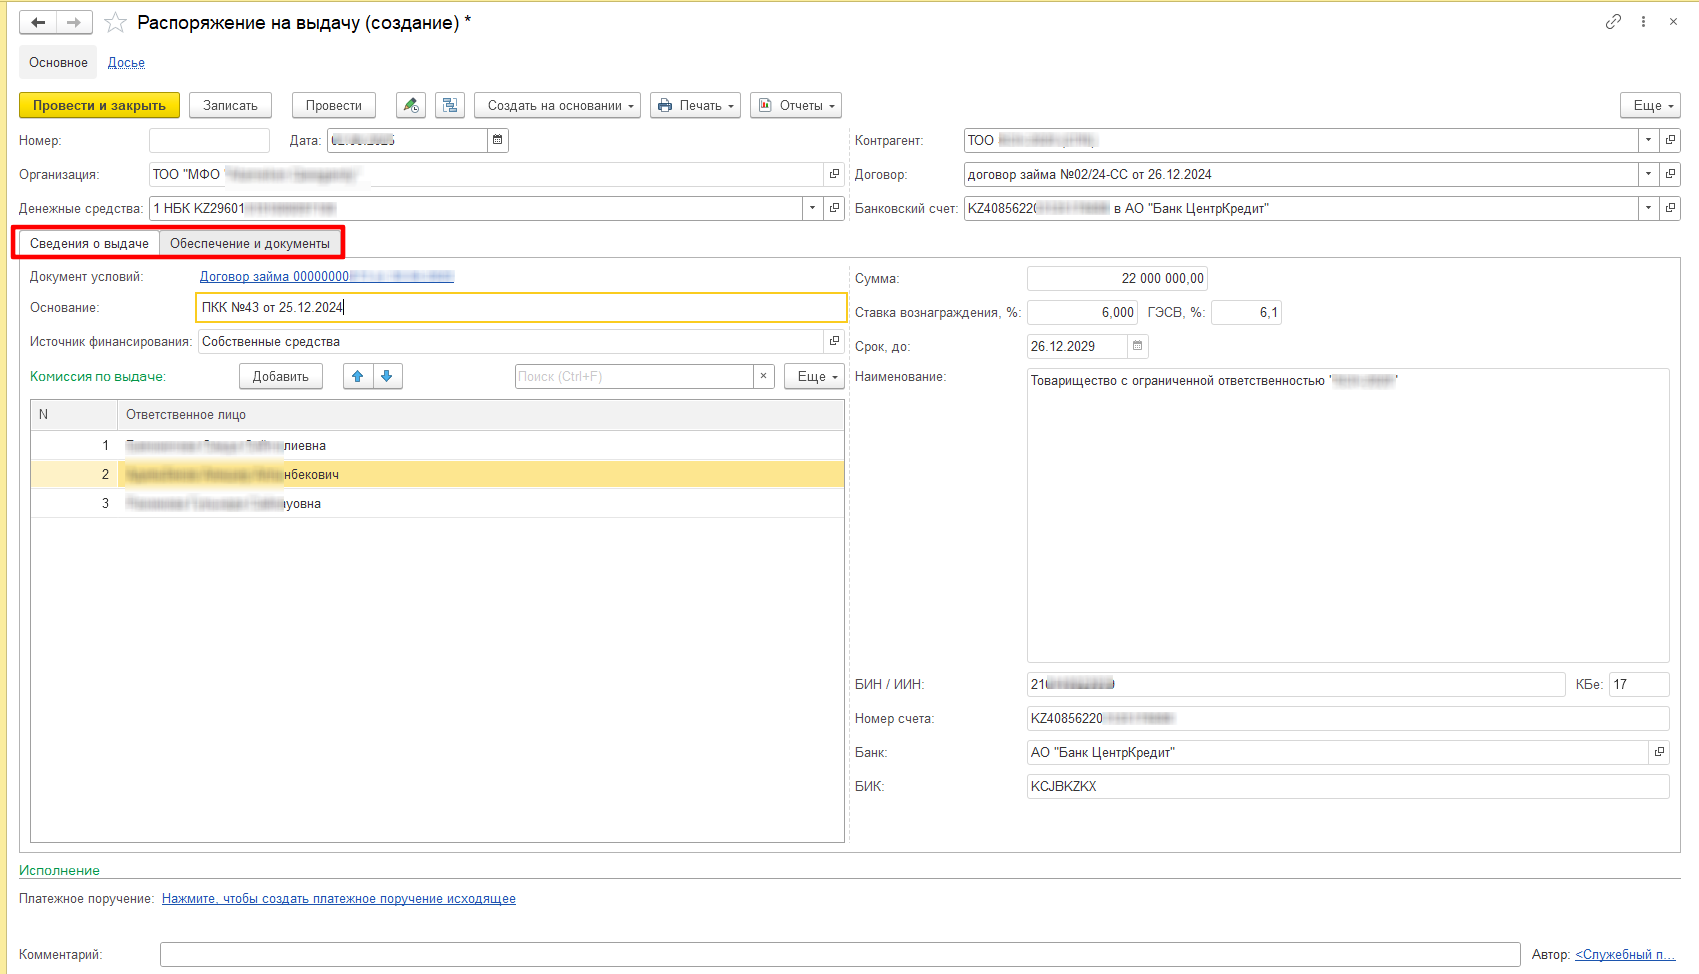Select the Основное section

coord(58,62)
